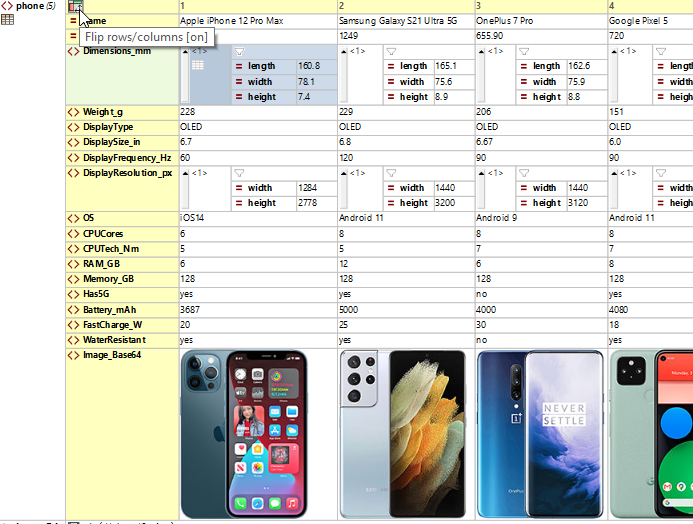Click the attribute equals icon beside length 160.8

click(239, 66)
